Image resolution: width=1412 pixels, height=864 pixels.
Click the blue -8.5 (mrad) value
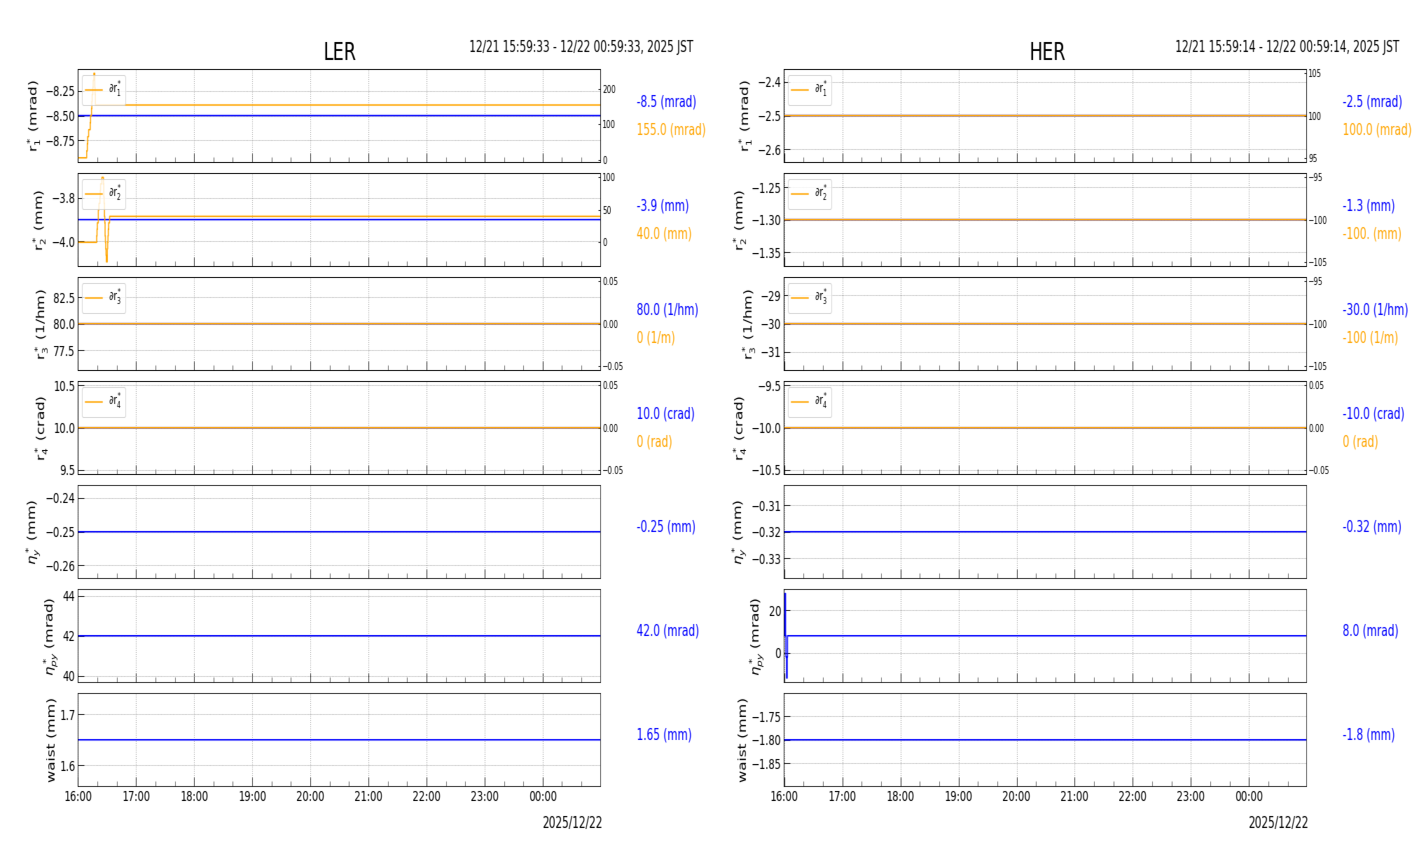click(666, 102)
